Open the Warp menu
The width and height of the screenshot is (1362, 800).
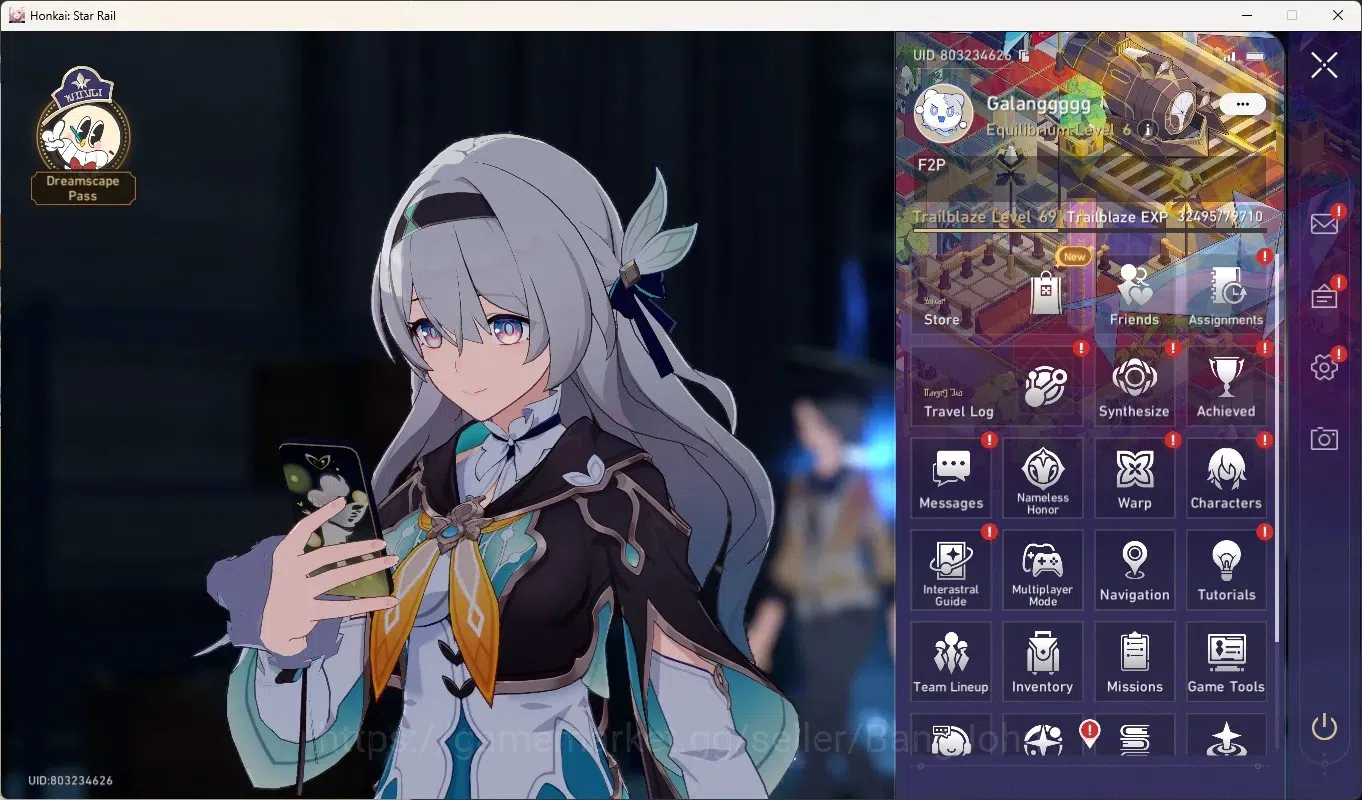[1134, 478]
